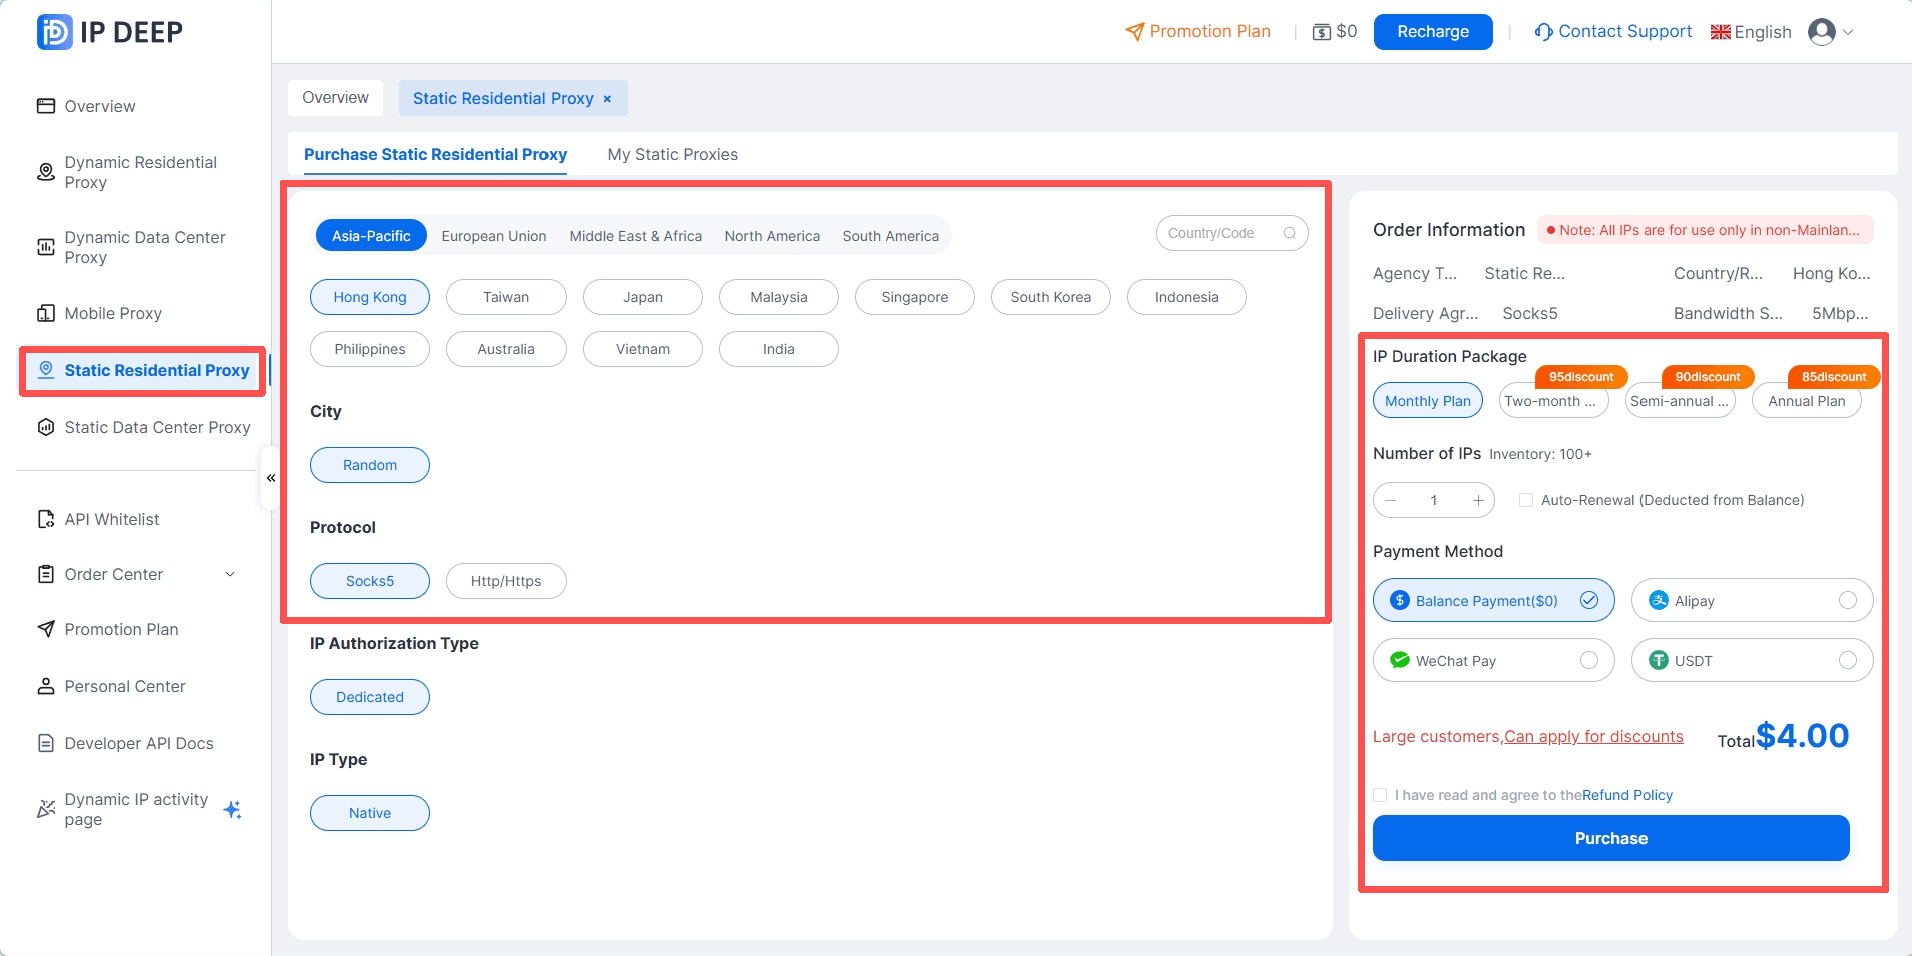
Task: Click the Country/Code search field
Action: [x=1222, y=233]
